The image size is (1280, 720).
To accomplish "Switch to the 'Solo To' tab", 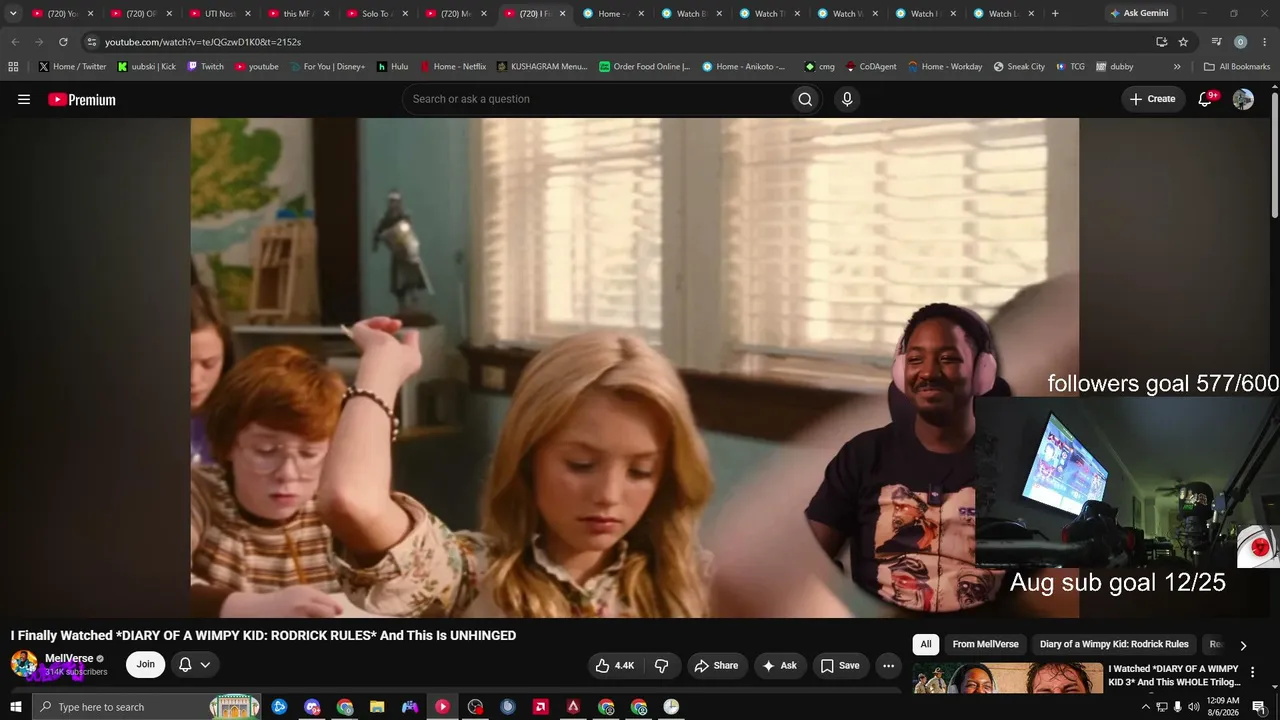I will 376,14.
